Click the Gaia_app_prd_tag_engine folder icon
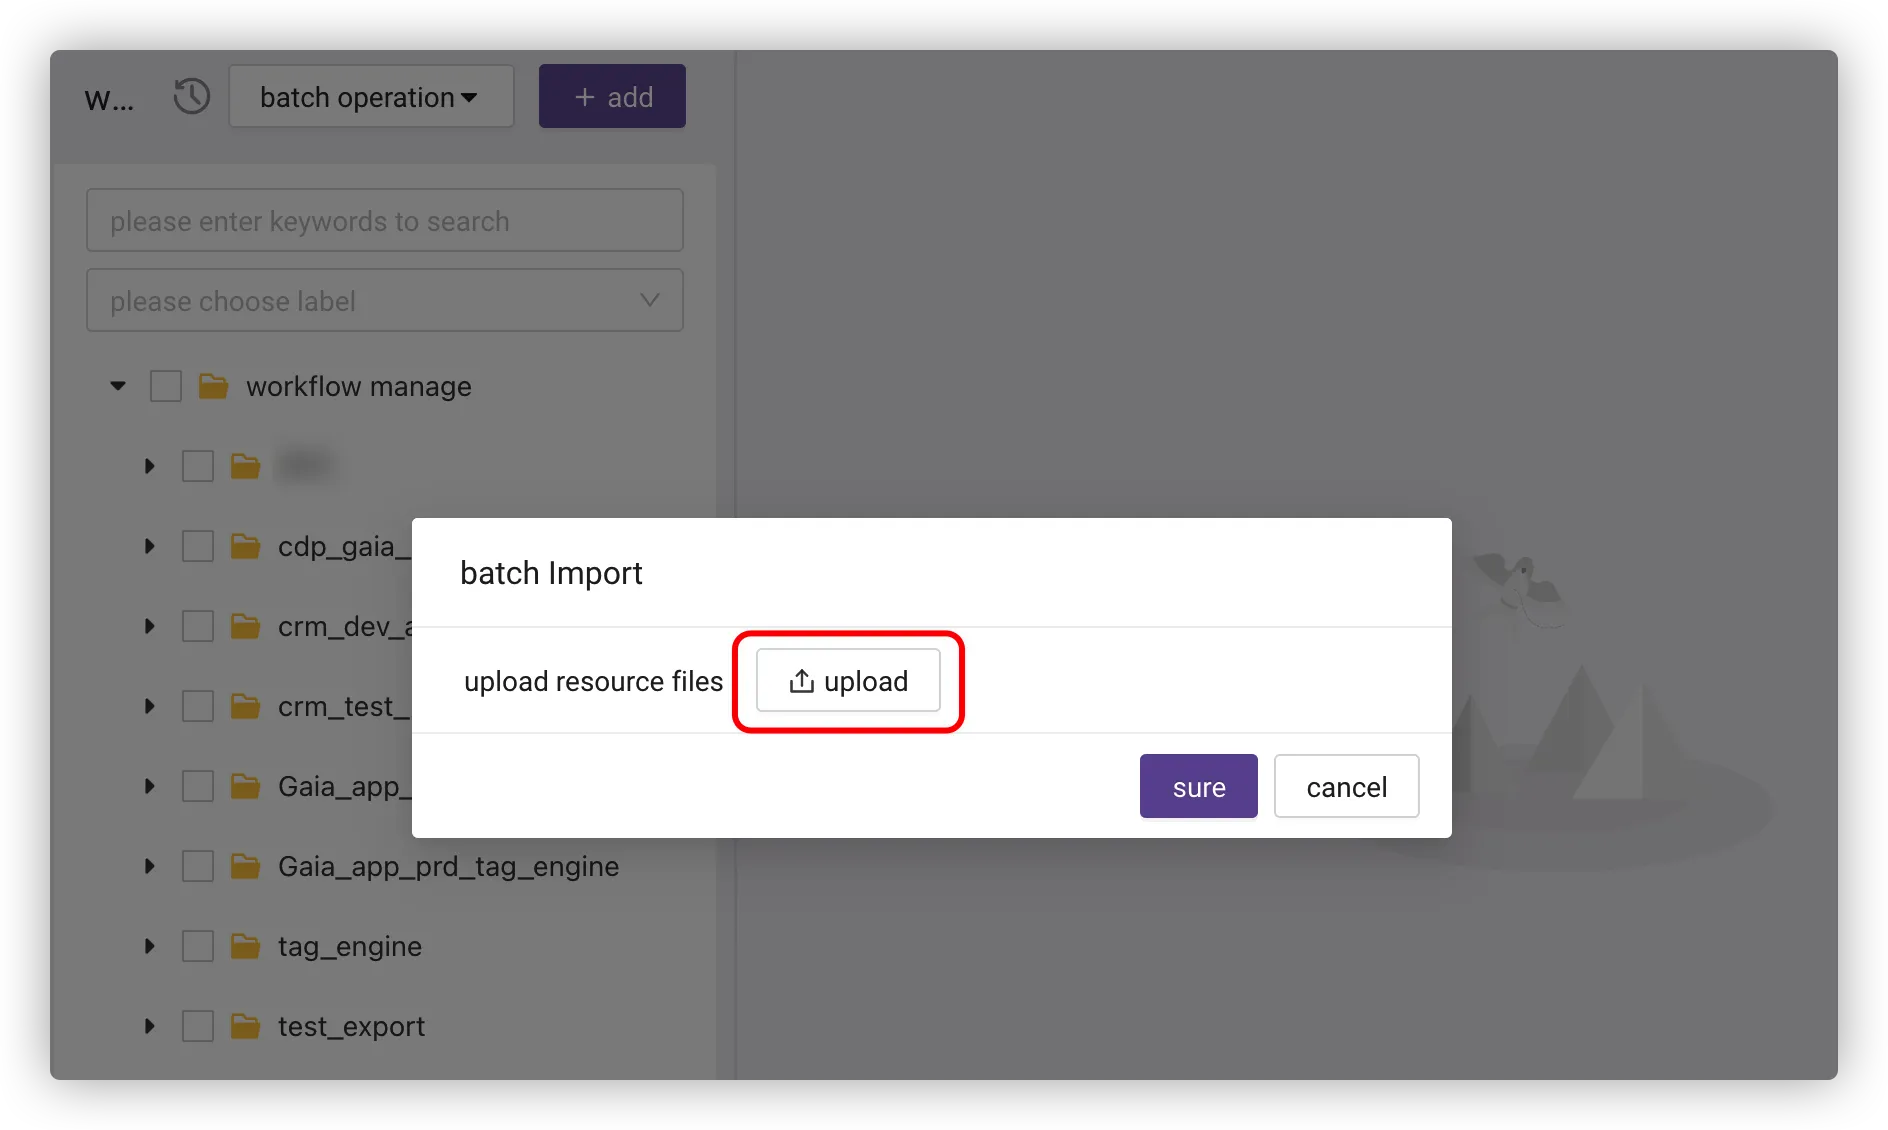The width and height of the screenshot is (1888, 1130). point(245,866)
